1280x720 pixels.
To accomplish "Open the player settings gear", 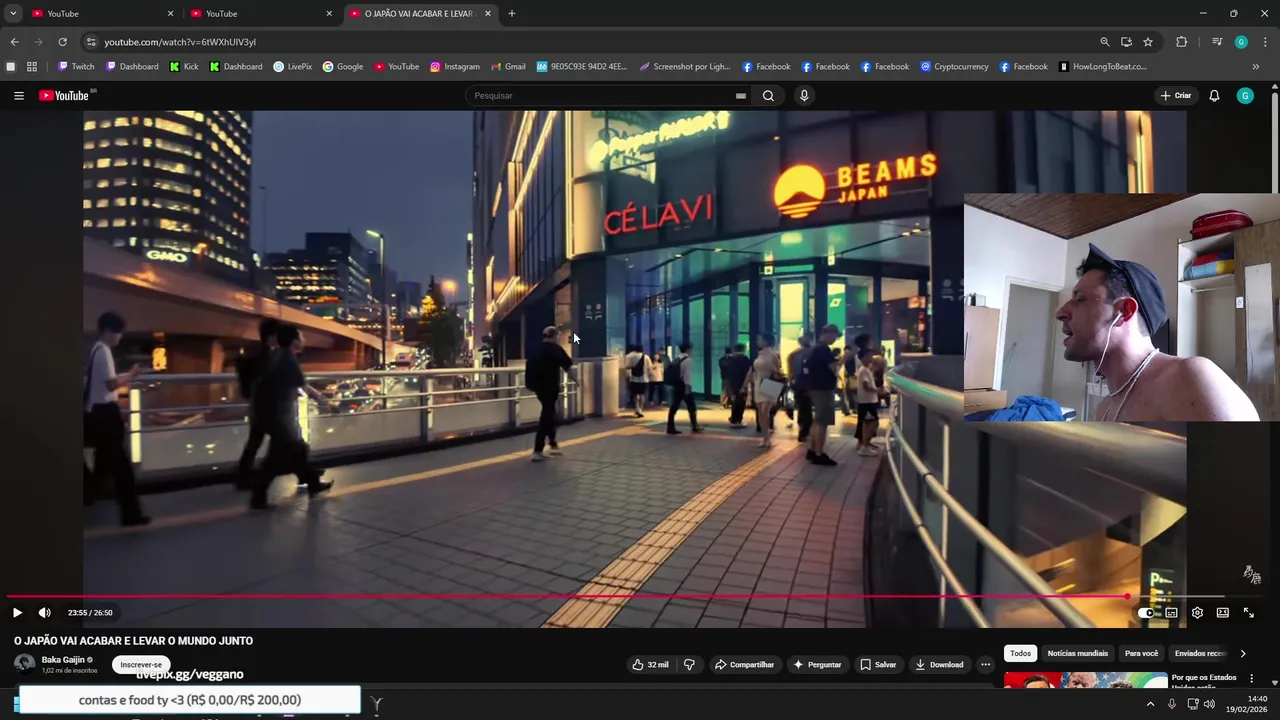I will coord(1197,613).
